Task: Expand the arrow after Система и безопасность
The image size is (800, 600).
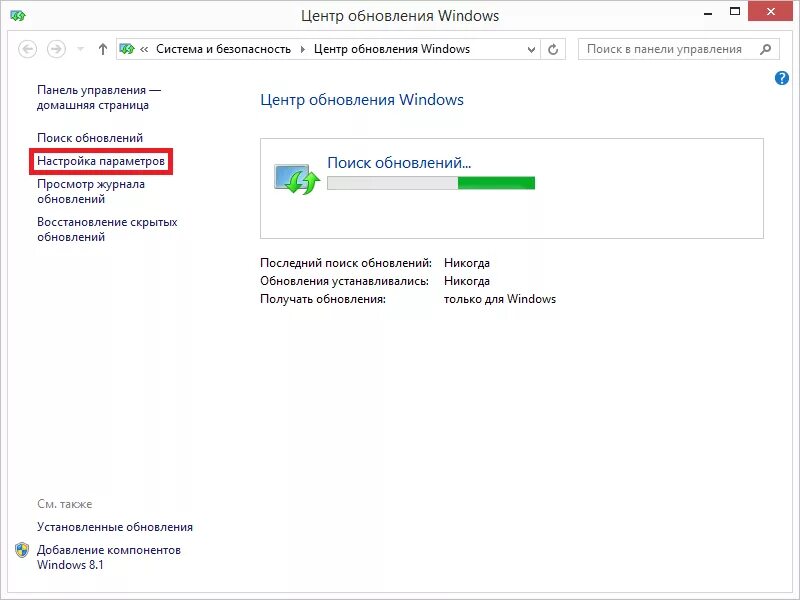Action: 303,49
